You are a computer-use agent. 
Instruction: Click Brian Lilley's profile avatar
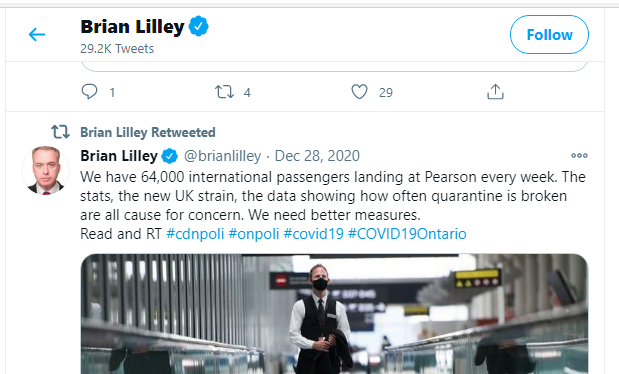[46, 171]
